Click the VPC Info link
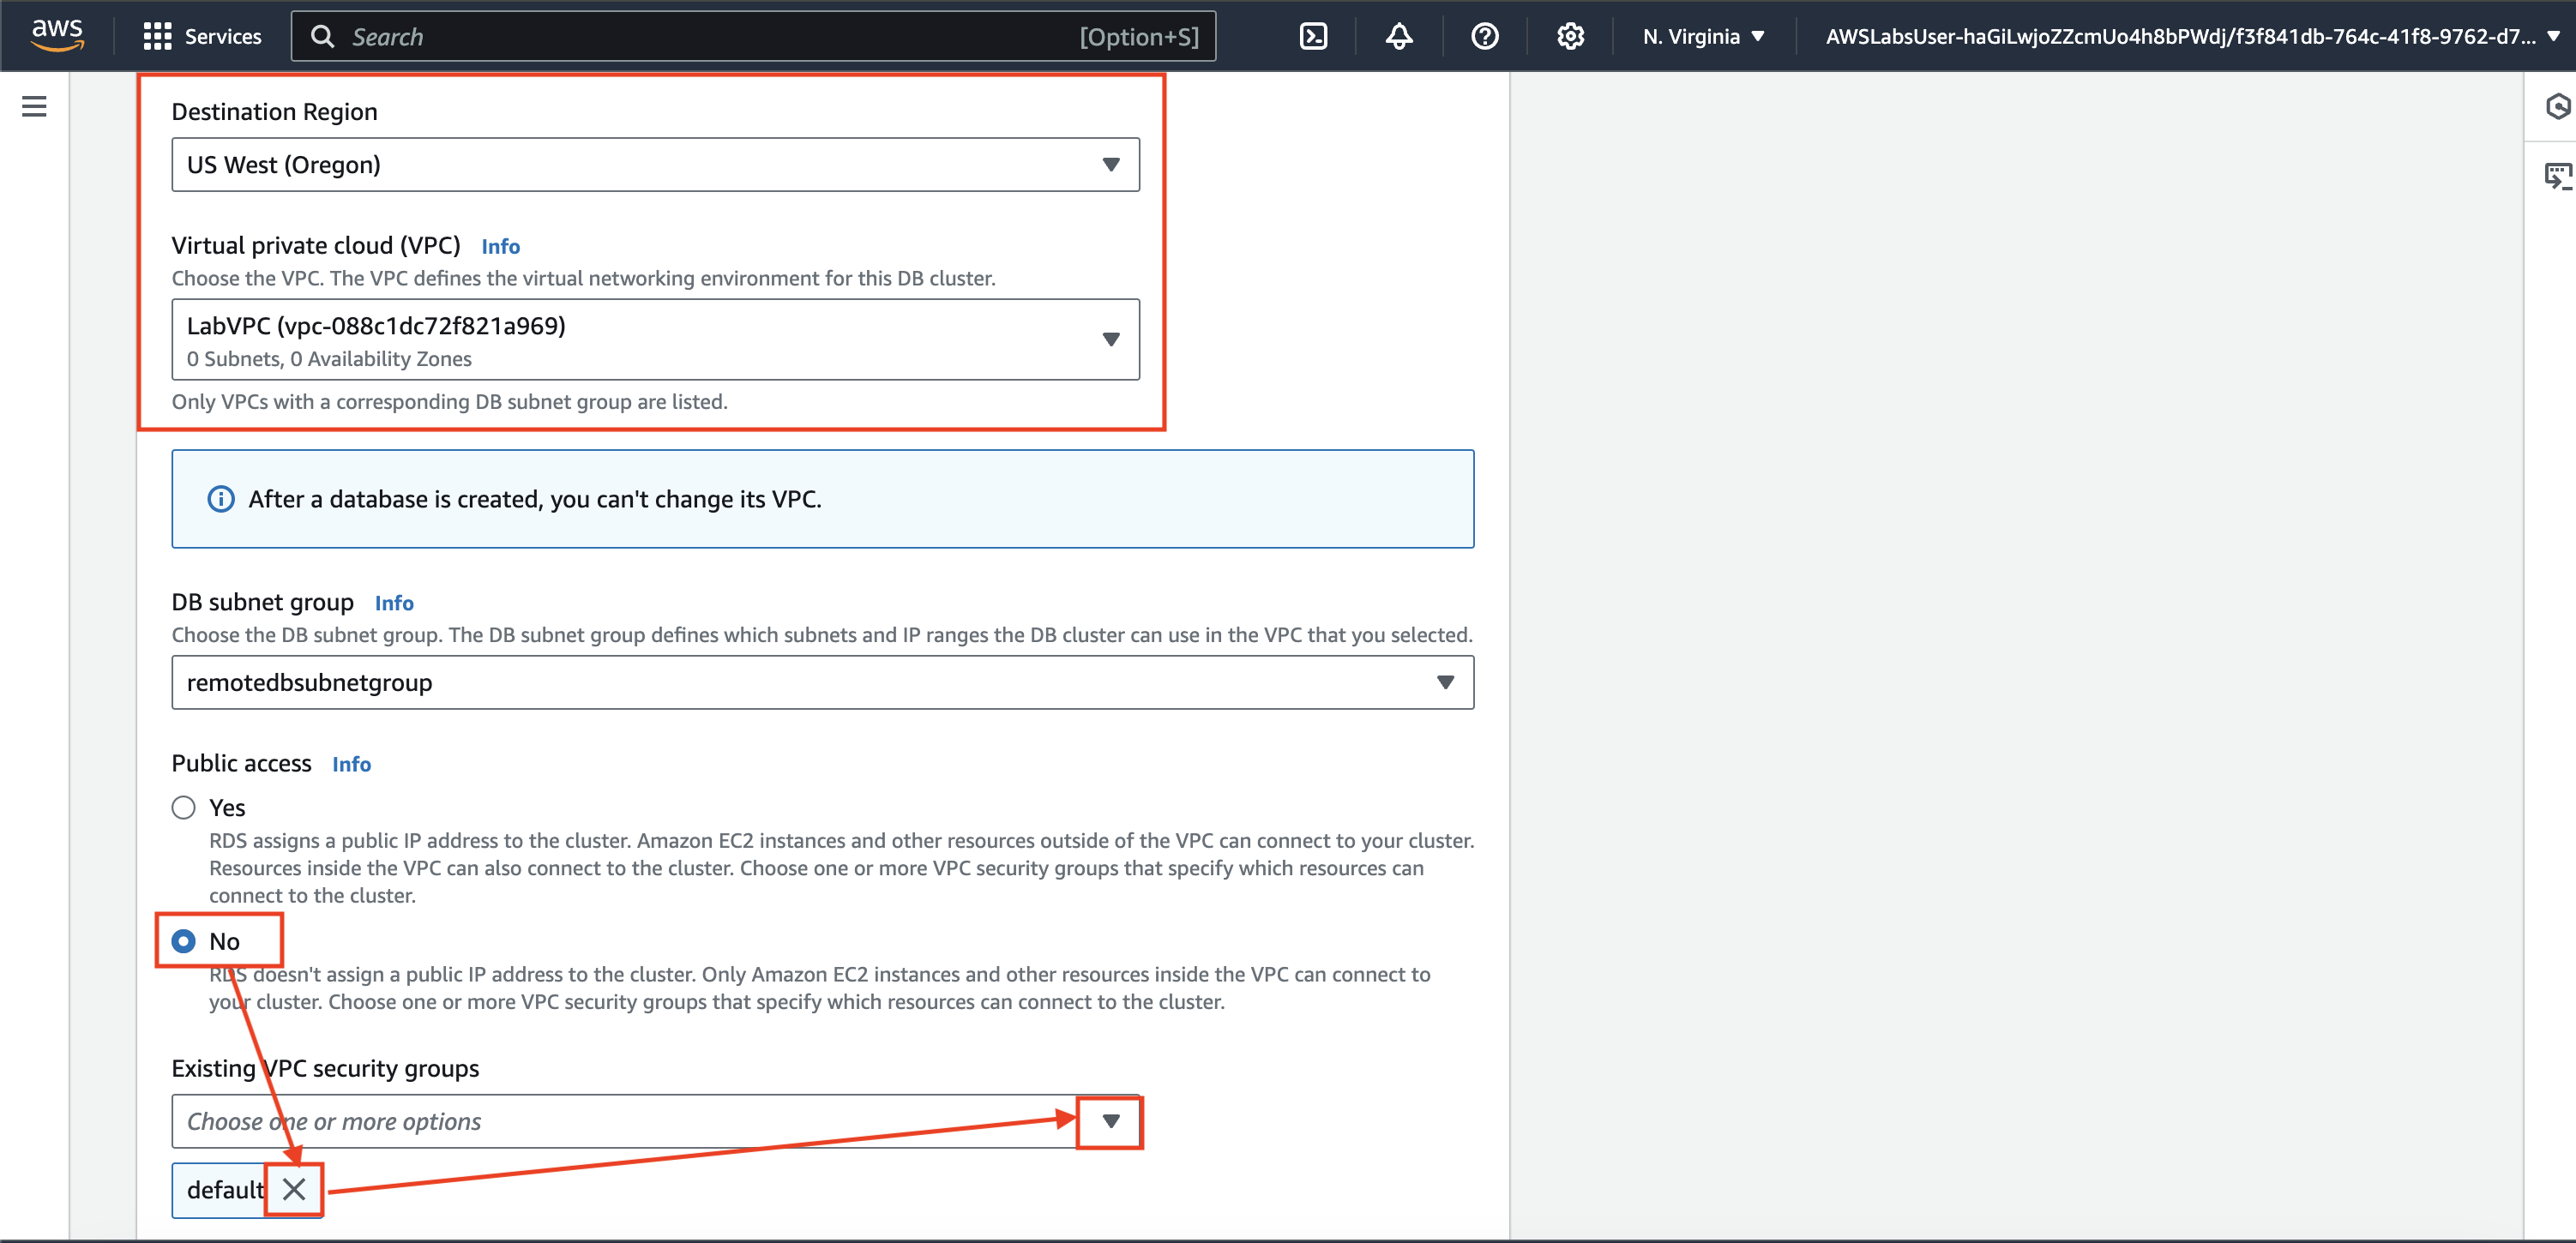The image size is (2576, 1243). (500, 246)
